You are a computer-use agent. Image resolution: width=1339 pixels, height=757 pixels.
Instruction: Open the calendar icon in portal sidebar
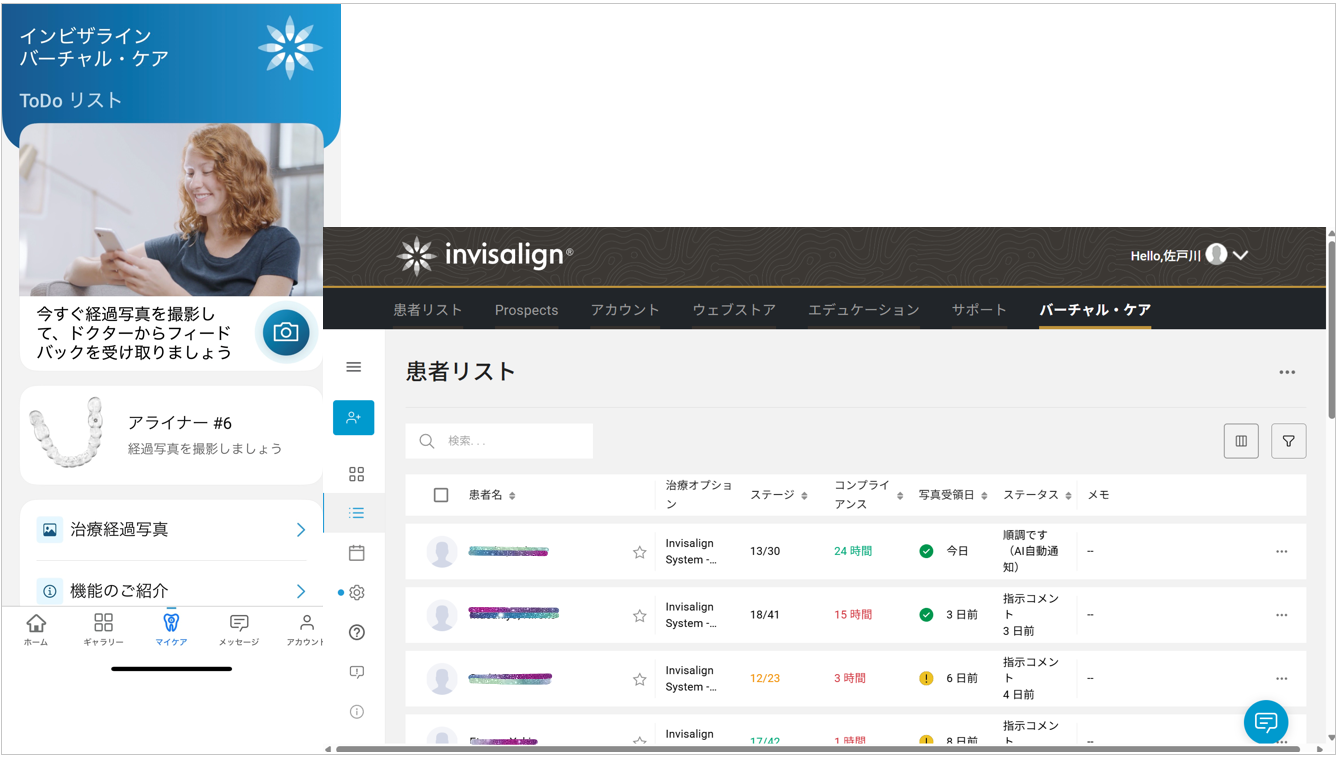coord(357,553)
